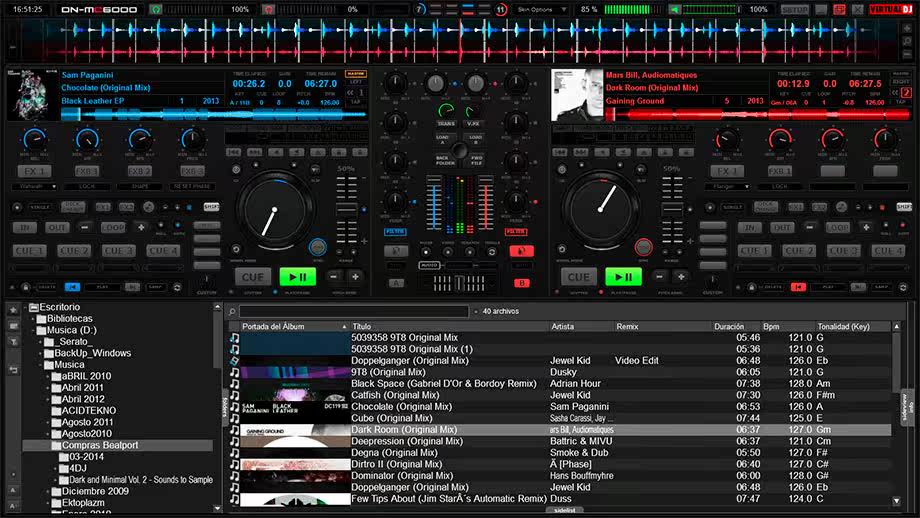Click the music note icon beside Chocolate
The image size is (920, 518).
[234, 407]
